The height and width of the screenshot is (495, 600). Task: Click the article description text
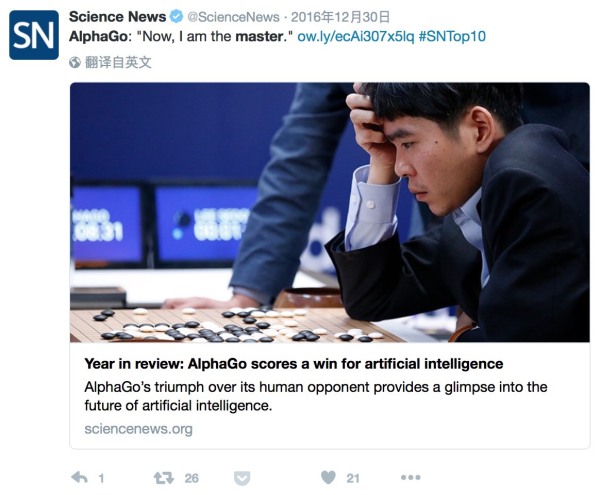click(316, 396)
